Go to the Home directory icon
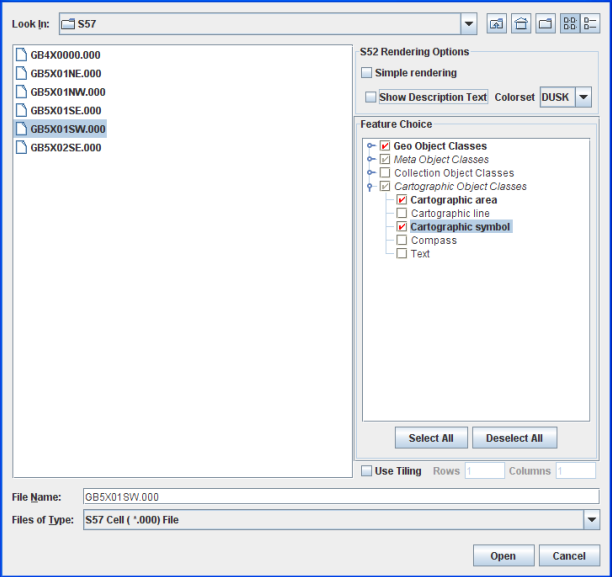 pyautogui.click(x=521, y=24)
